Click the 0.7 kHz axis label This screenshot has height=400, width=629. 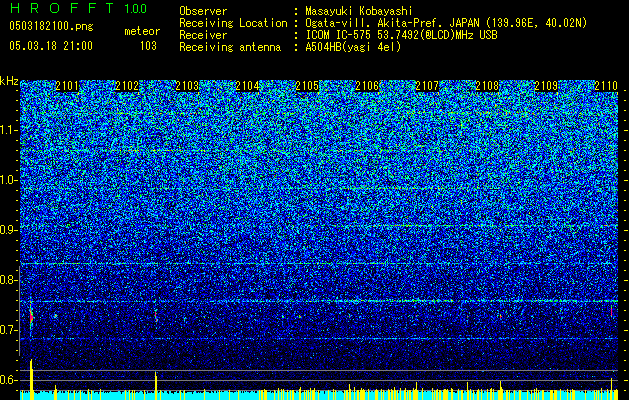8,330
